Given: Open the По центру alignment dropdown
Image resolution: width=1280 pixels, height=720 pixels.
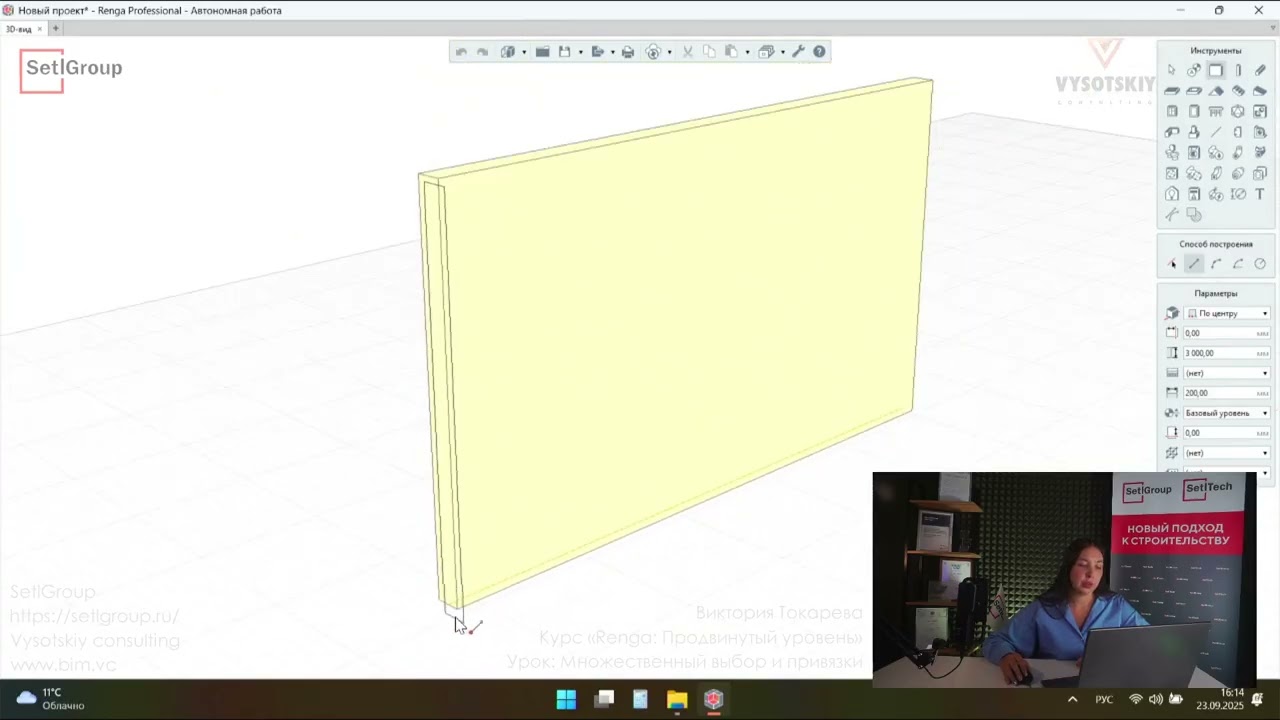Looking at the screenshot, I should click(x=1227, y=313).
